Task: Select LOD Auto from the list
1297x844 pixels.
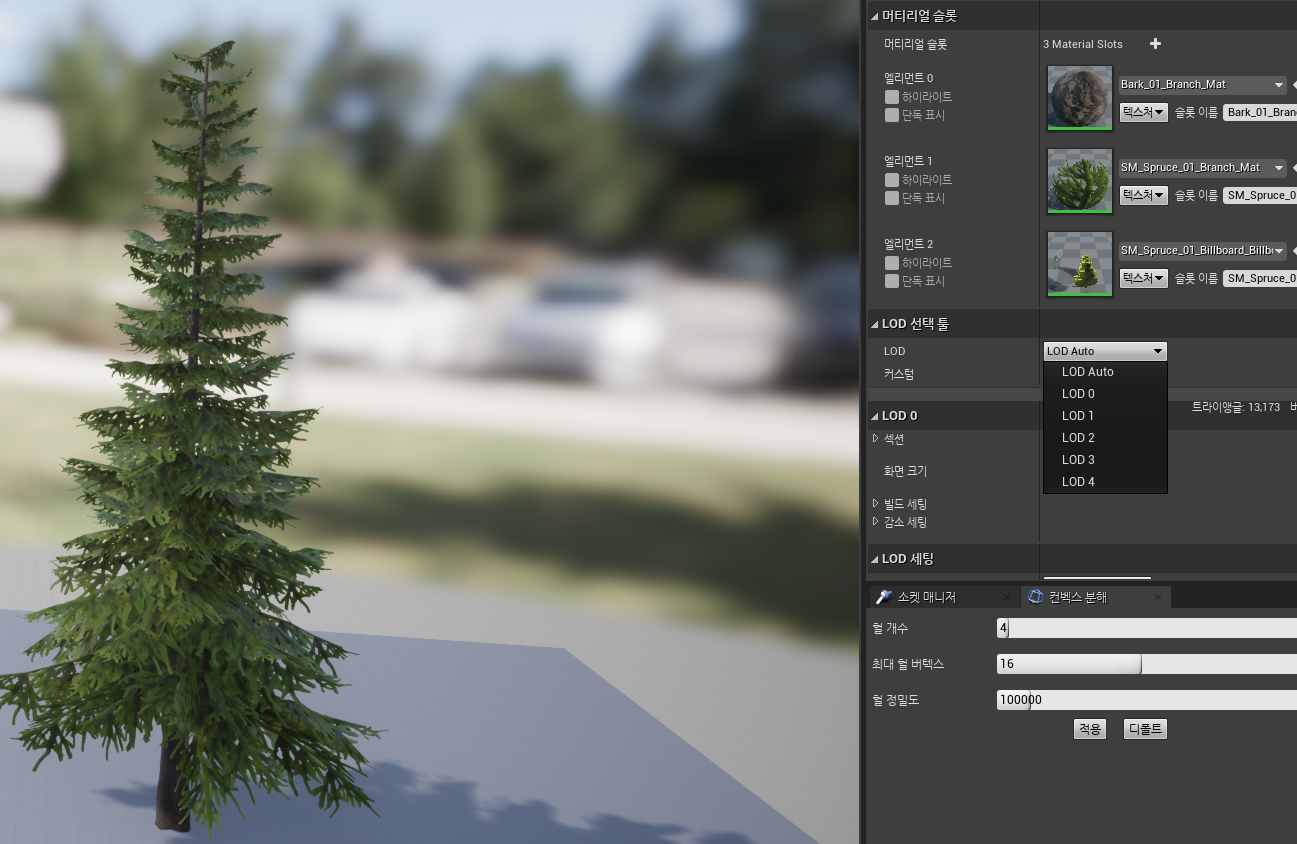Action: pyautogui.click(x=1105, y=372)
